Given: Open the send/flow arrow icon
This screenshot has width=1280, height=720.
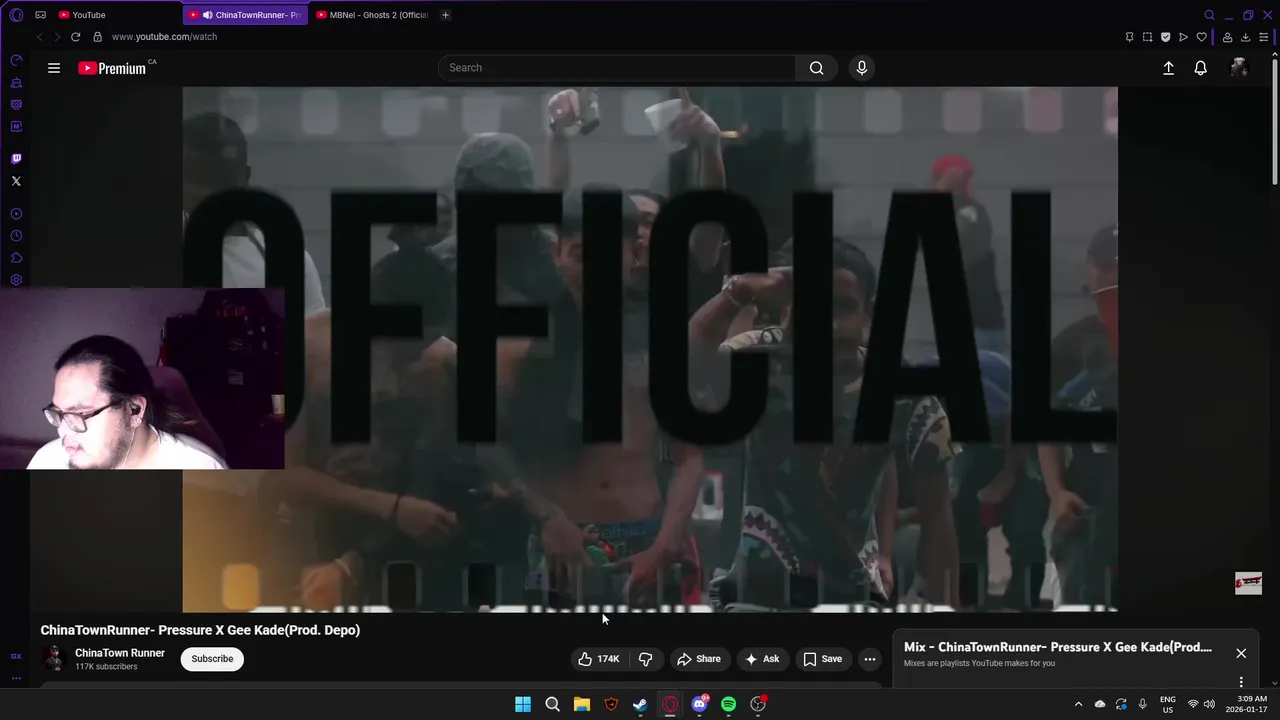Looking at the screenshot, I should click(1183, 37).
